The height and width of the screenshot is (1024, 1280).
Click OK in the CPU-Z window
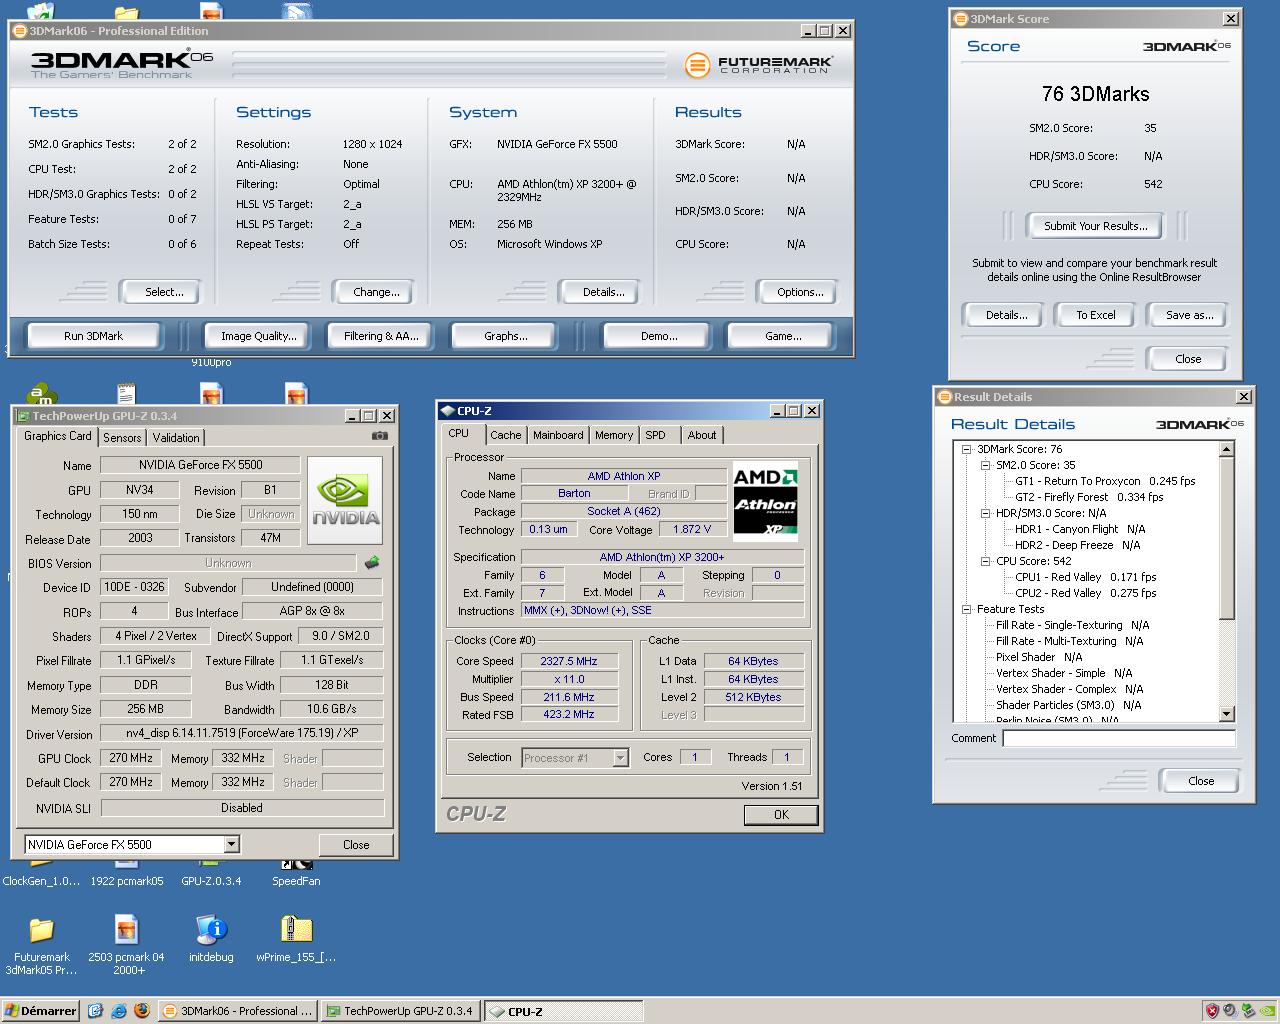pos(781,815)
